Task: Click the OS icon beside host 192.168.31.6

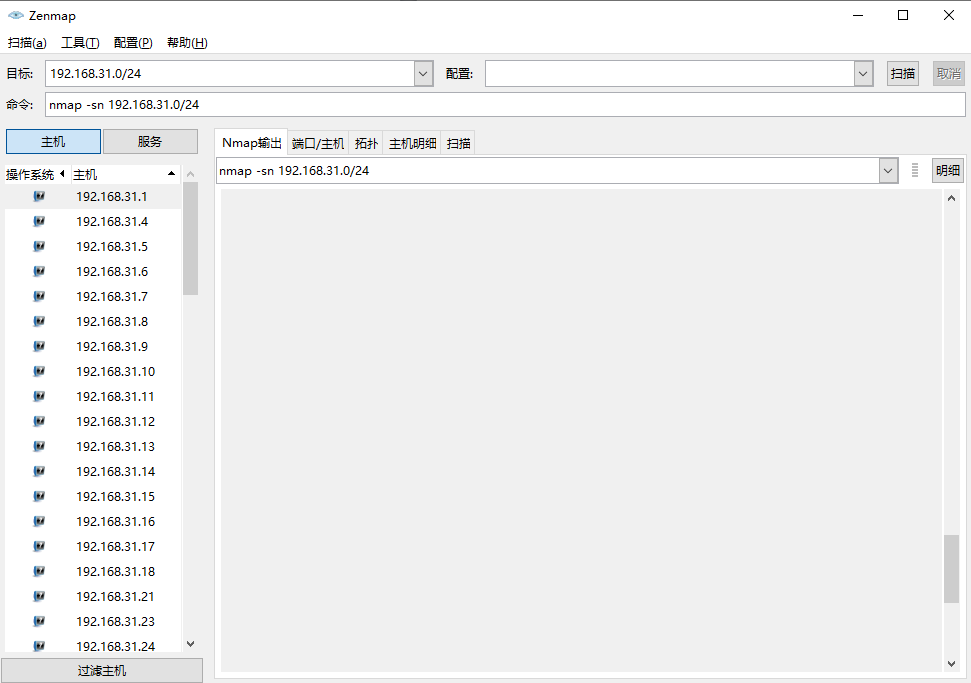Action: (39, 271)
